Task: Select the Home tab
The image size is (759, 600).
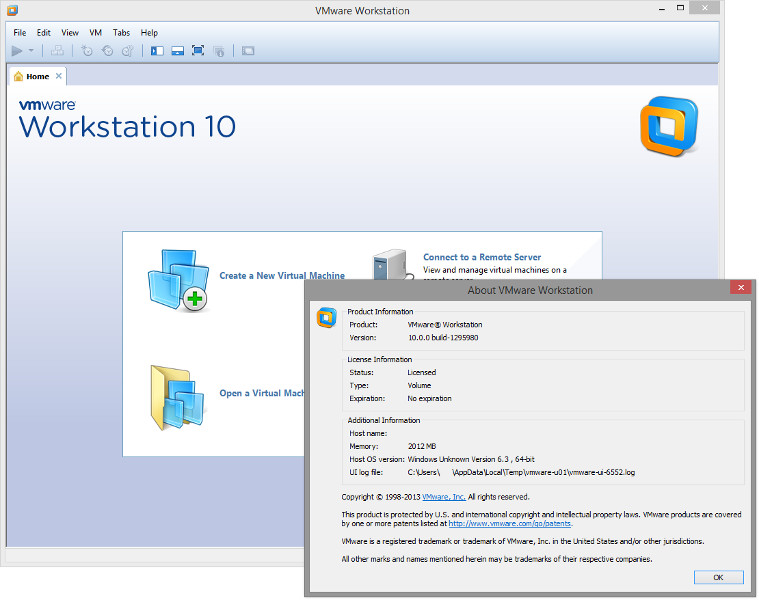Action: (x=37, y=76)
